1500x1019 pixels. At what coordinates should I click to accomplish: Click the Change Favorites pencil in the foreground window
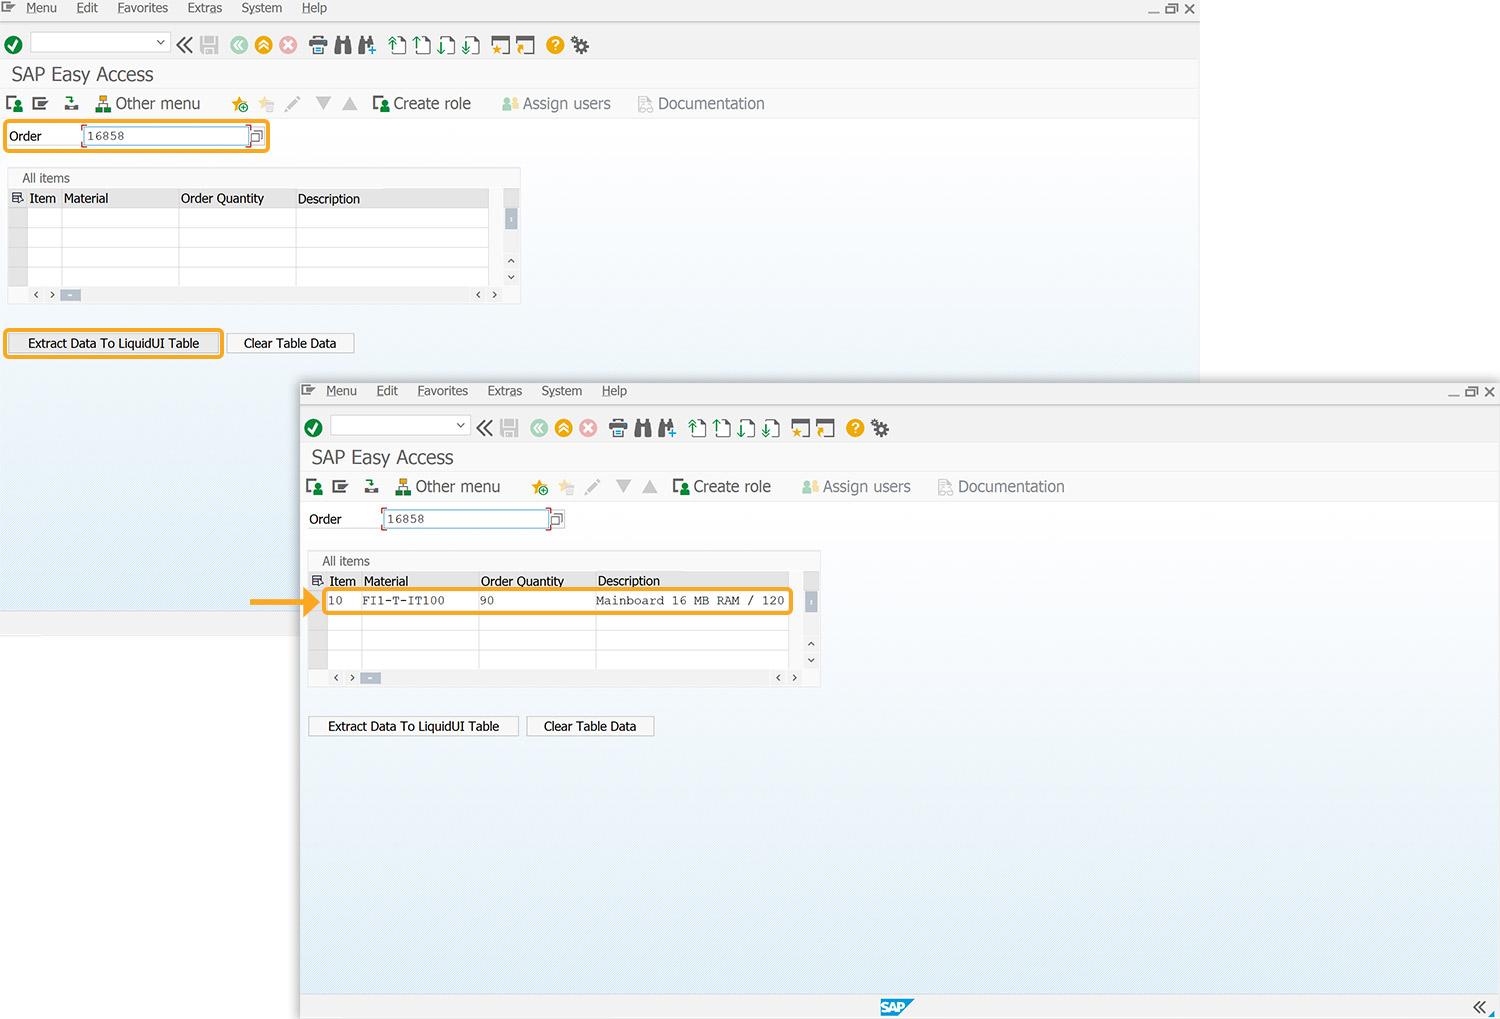tap(593, 487)
